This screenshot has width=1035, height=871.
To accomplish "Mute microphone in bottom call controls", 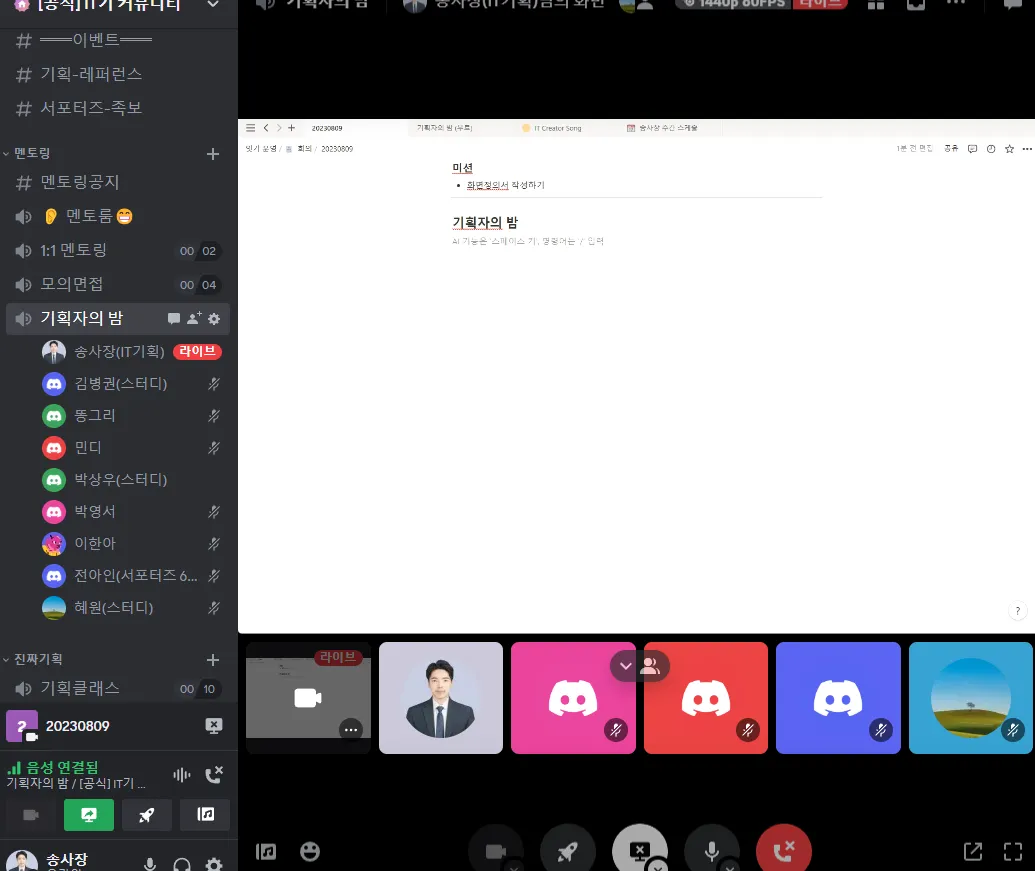I will pos(712,851).
